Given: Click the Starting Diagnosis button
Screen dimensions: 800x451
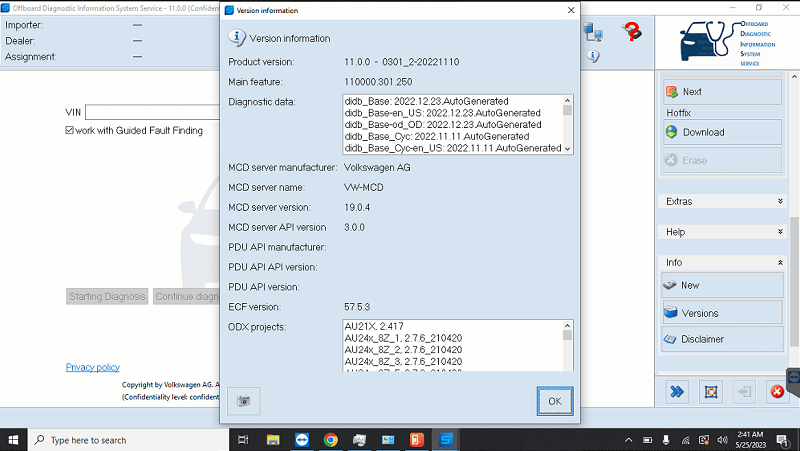Looking at the screenshot, I should coord(107,296).
